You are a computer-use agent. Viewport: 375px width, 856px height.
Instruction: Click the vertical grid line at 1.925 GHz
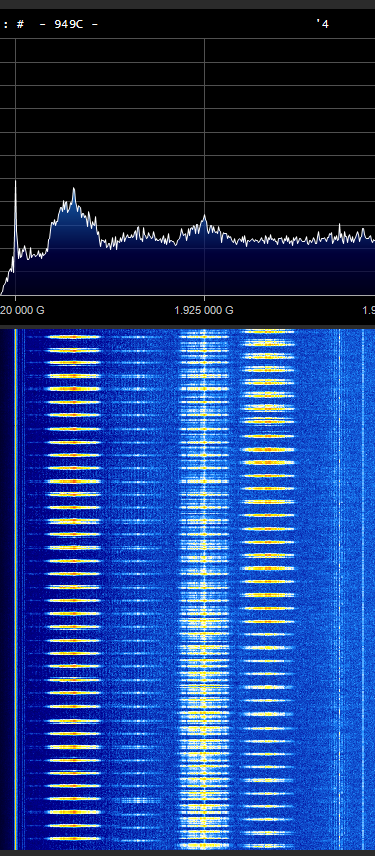(205, 126)
